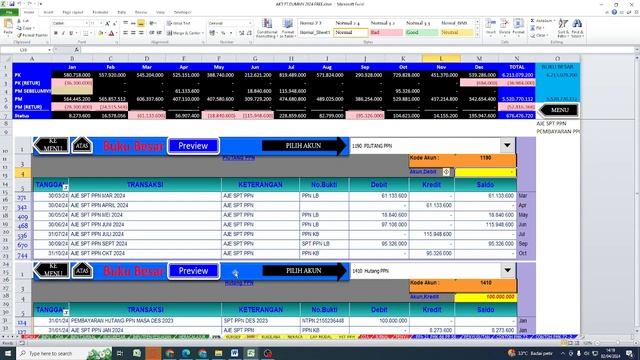Image resolution: width=640 pixels, height=360 pixels.
Task: Toggle Italic formatting
Action: 63,33
